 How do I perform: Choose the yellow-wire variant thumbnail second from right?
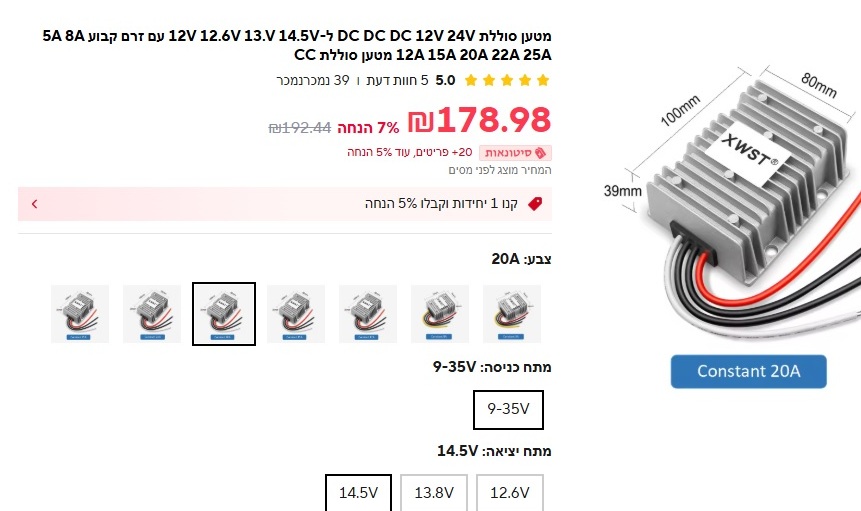tap(440, 314)
